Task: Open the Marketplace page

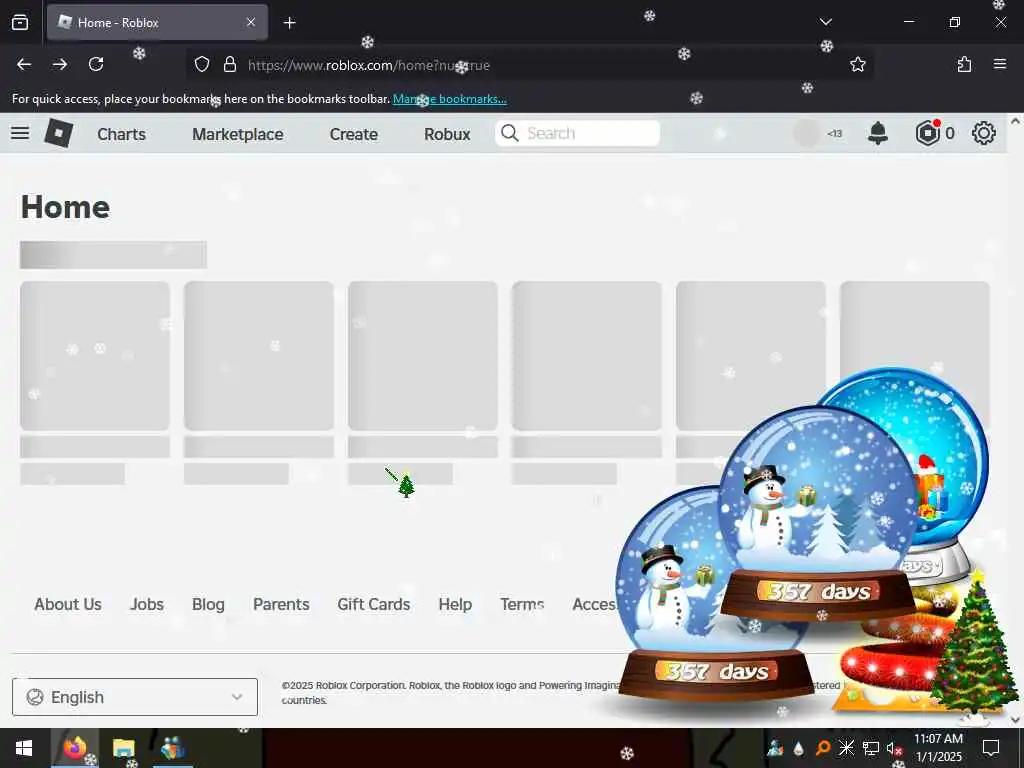Action: [x=238, y=134]
